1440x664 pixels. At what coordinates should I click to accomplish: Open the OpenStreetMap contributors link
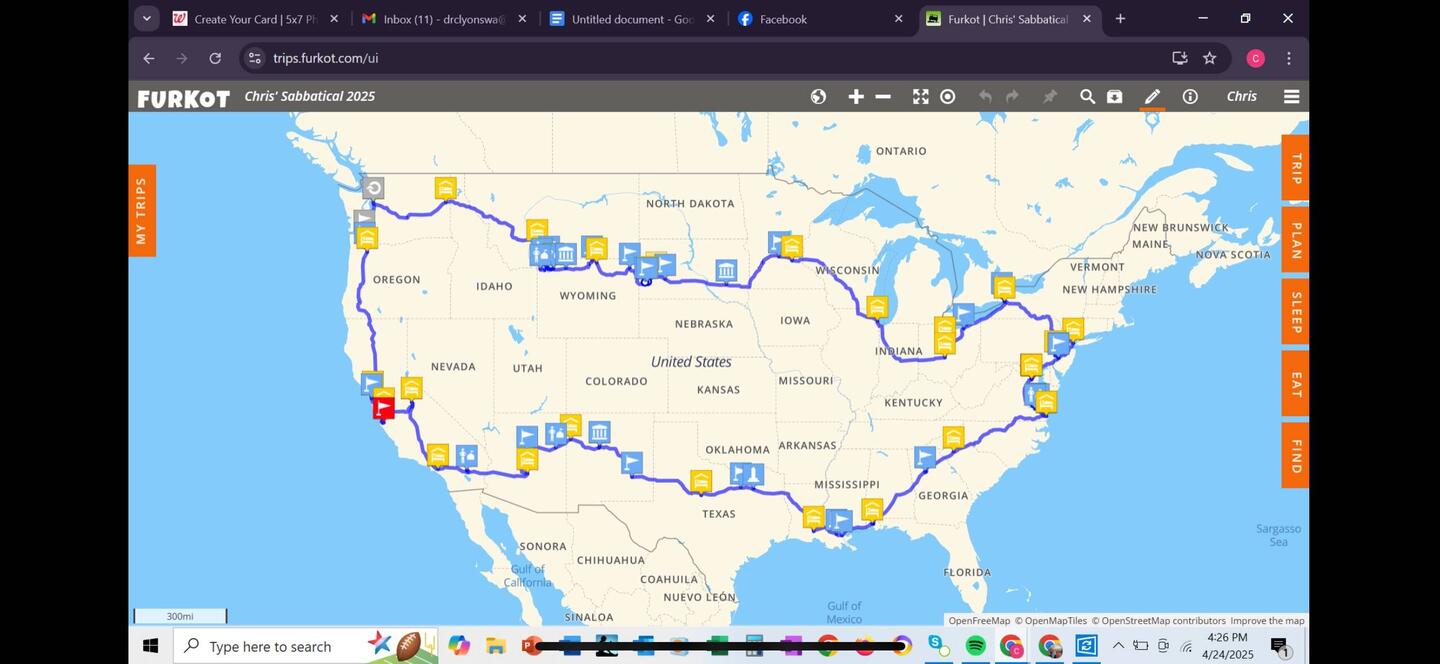1158,621
